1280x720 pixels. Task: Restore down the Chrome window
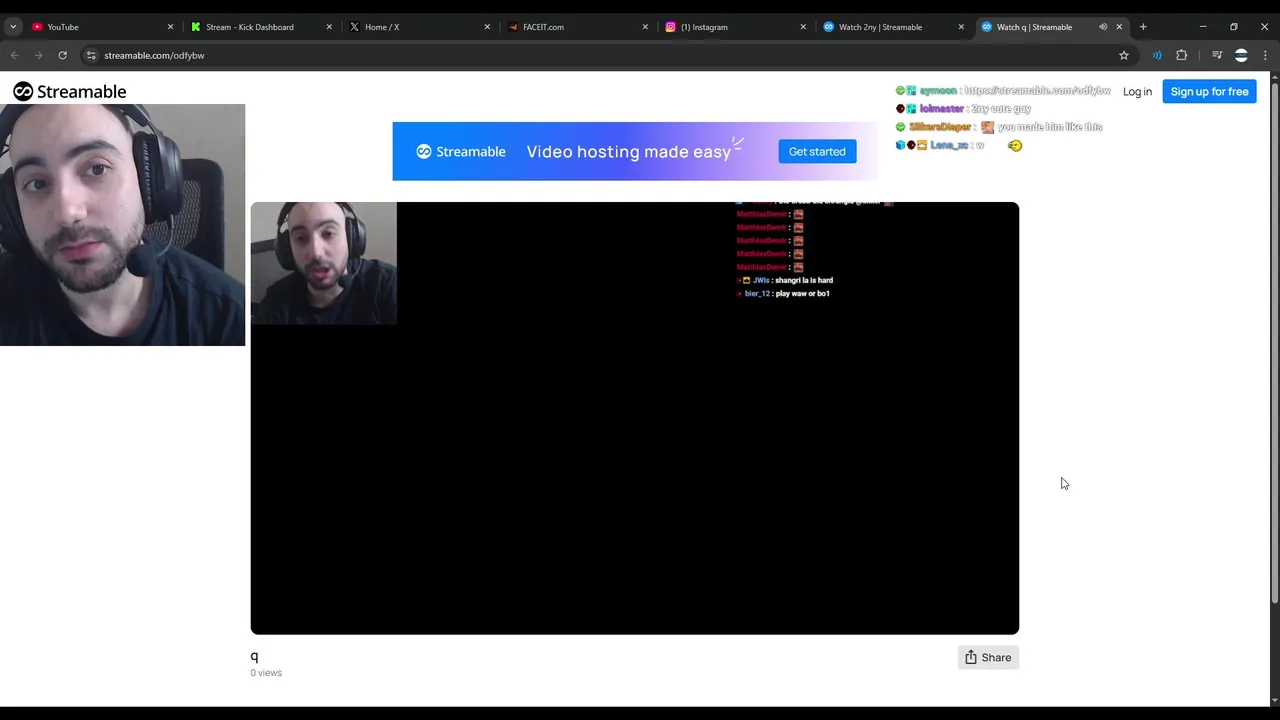point(1234,27)
